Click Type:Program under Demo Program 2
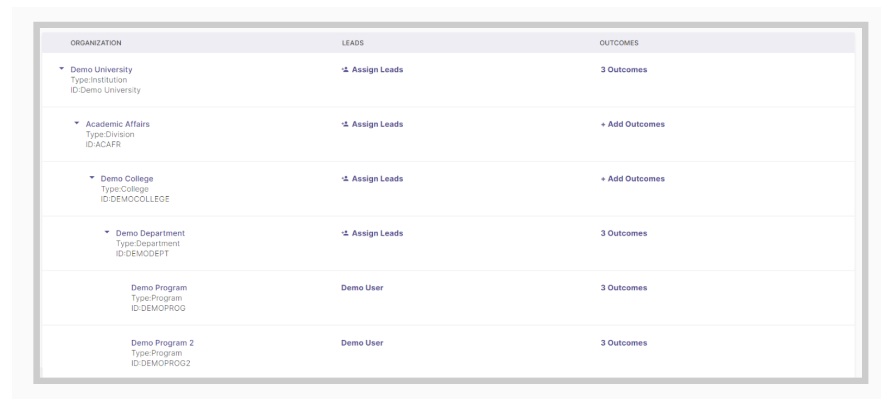895x405 pixels. (x=156, y=353)
